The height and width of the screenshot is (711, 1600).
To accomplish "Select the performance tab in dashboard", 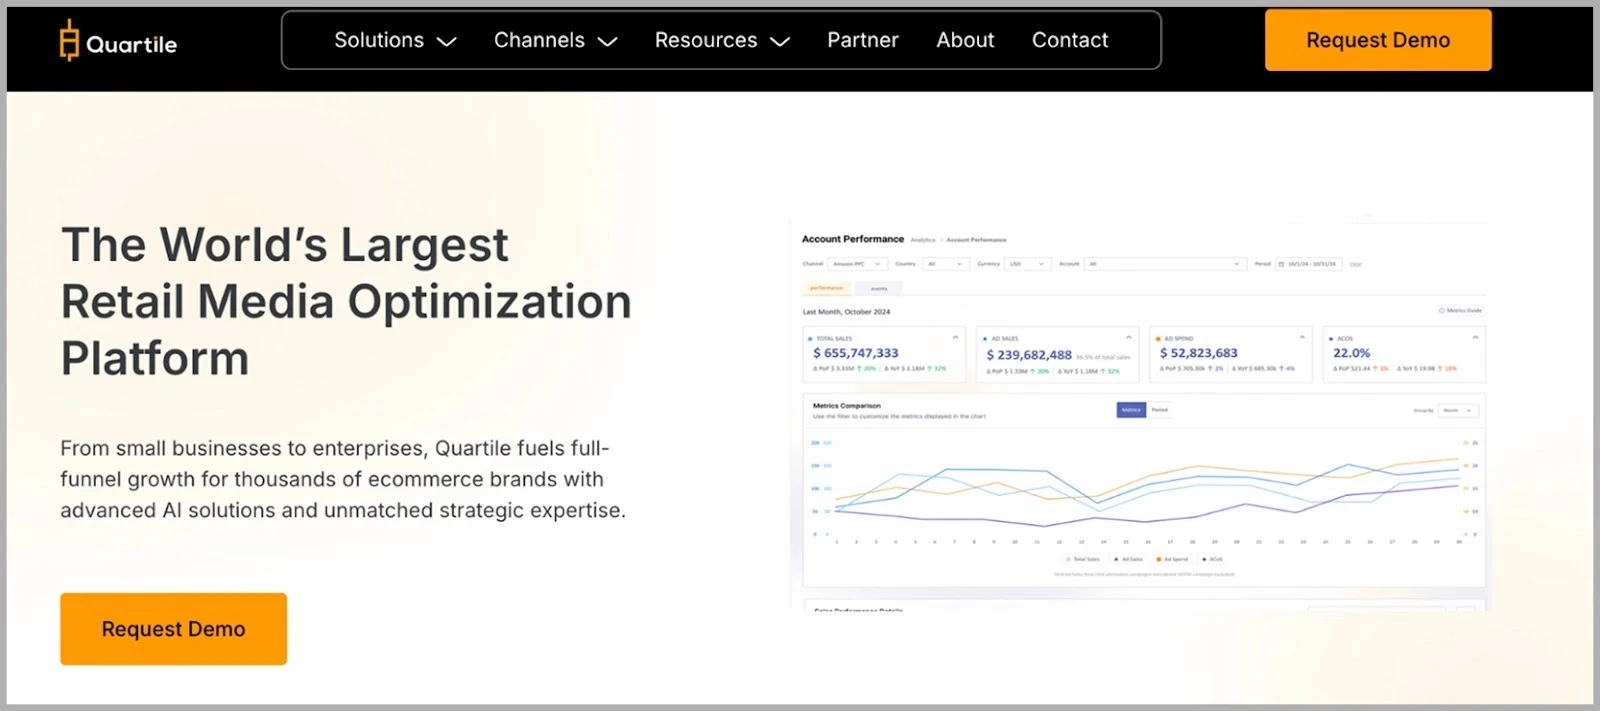I will [x=826, y=288].
